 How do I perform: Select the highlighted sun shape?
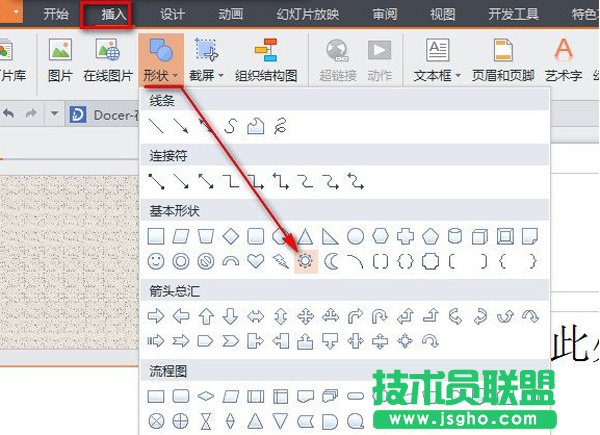tap(306, 262)
